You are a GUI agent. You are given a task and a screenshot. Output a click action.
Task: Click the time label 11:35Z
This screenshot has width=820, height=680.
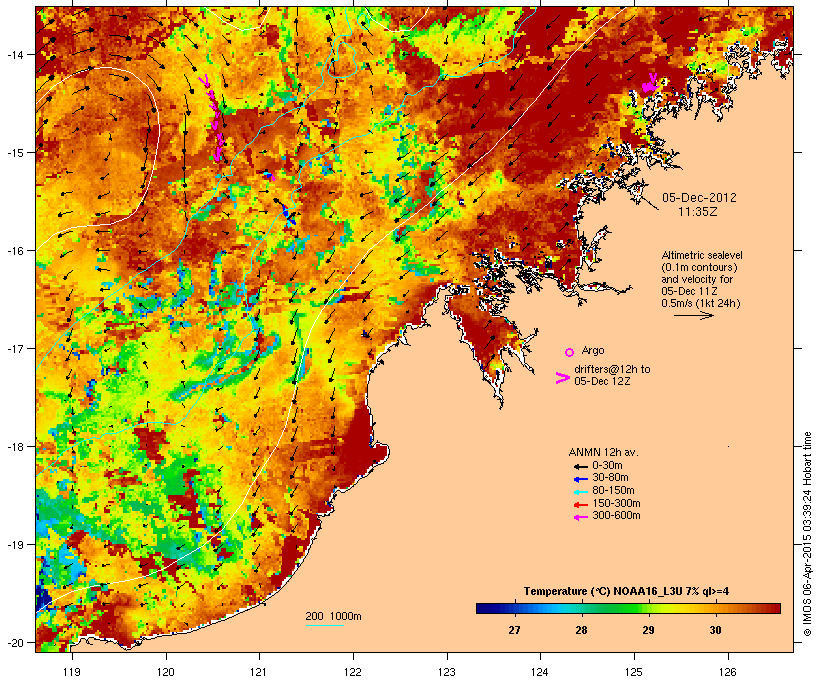(698, 212)
